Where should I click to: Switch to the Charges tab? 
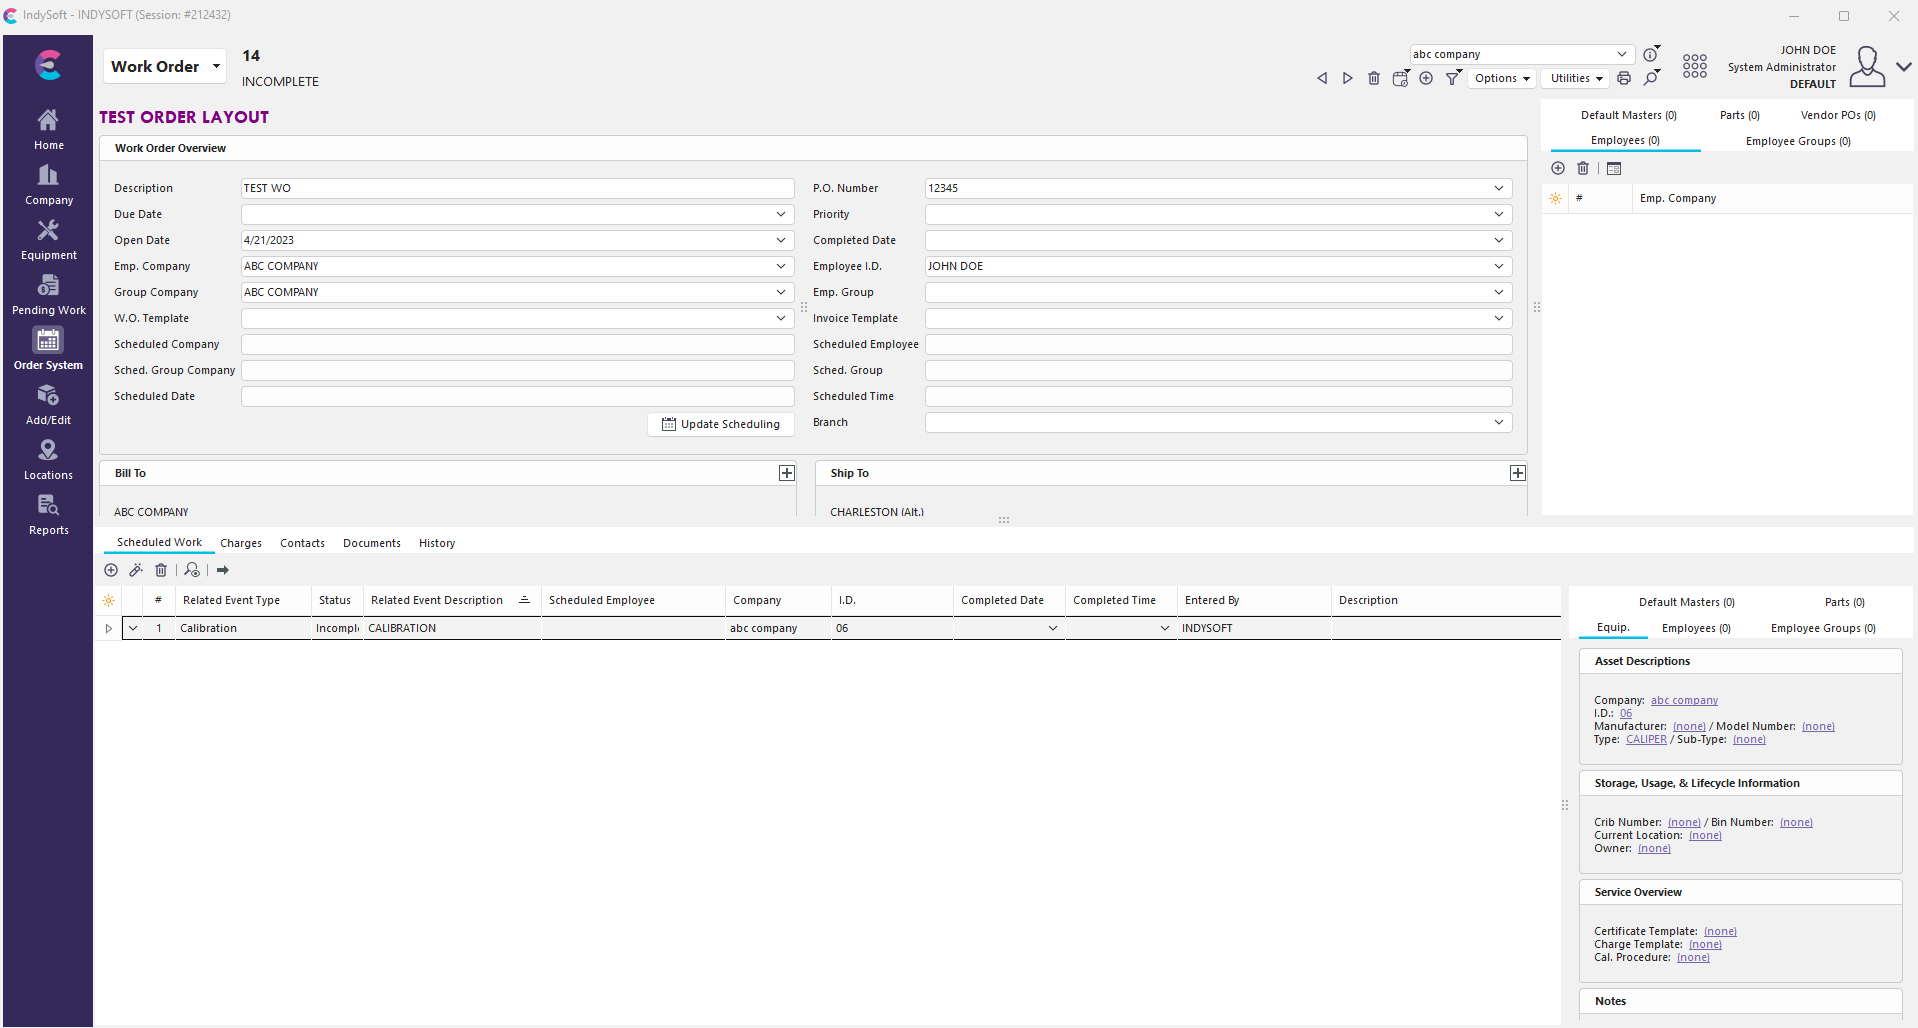tap(241, 543)
